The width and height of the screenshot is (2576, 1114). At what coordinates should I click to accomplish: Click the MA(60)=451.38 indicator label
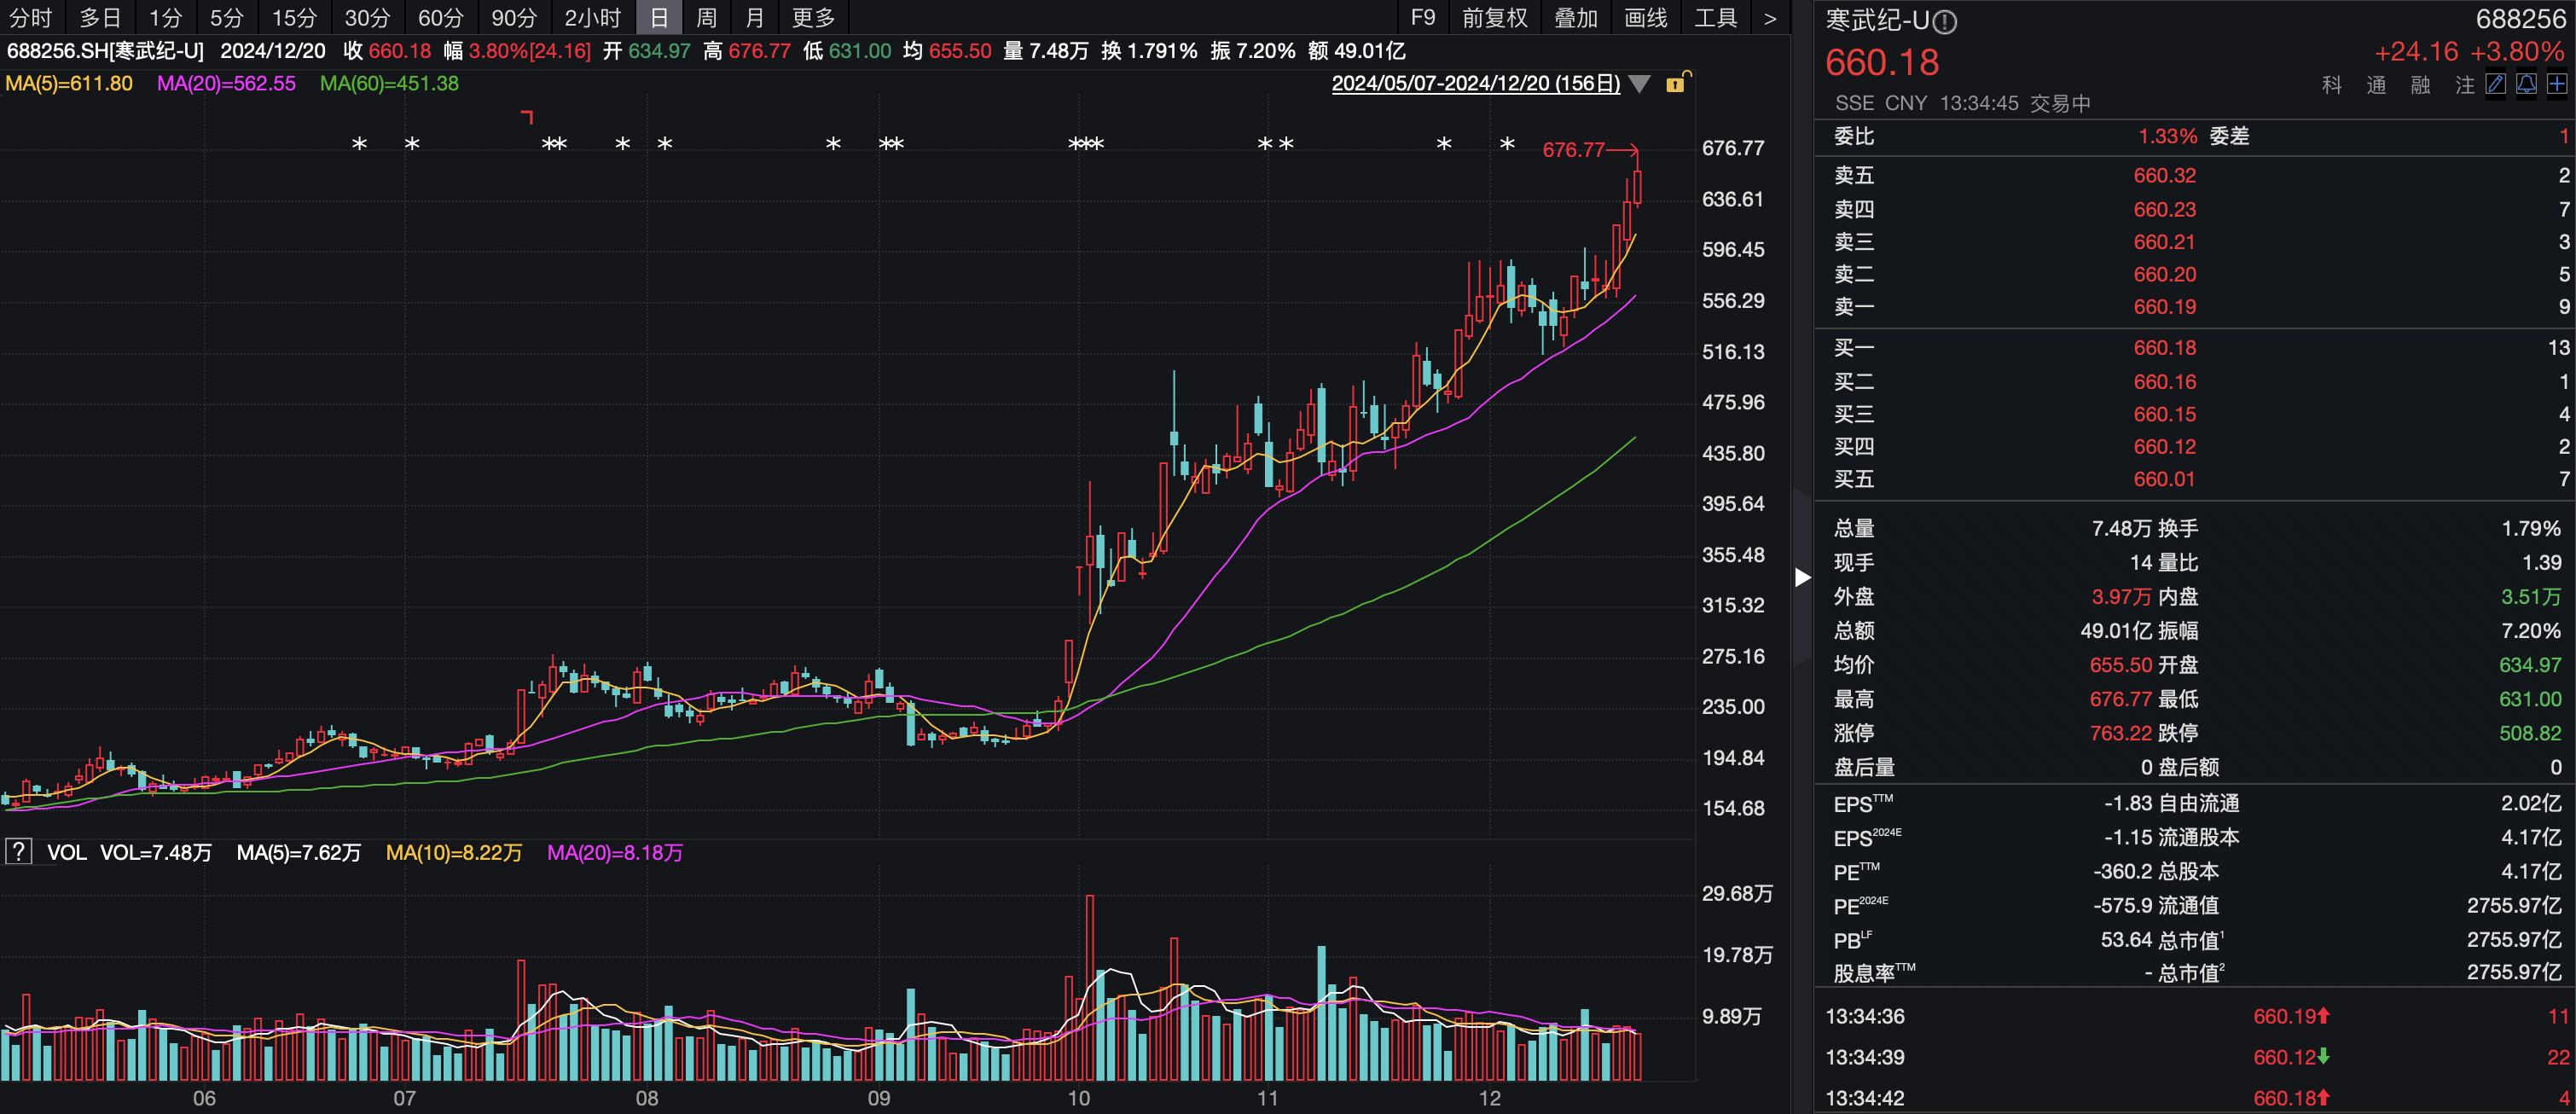(389, 84)
